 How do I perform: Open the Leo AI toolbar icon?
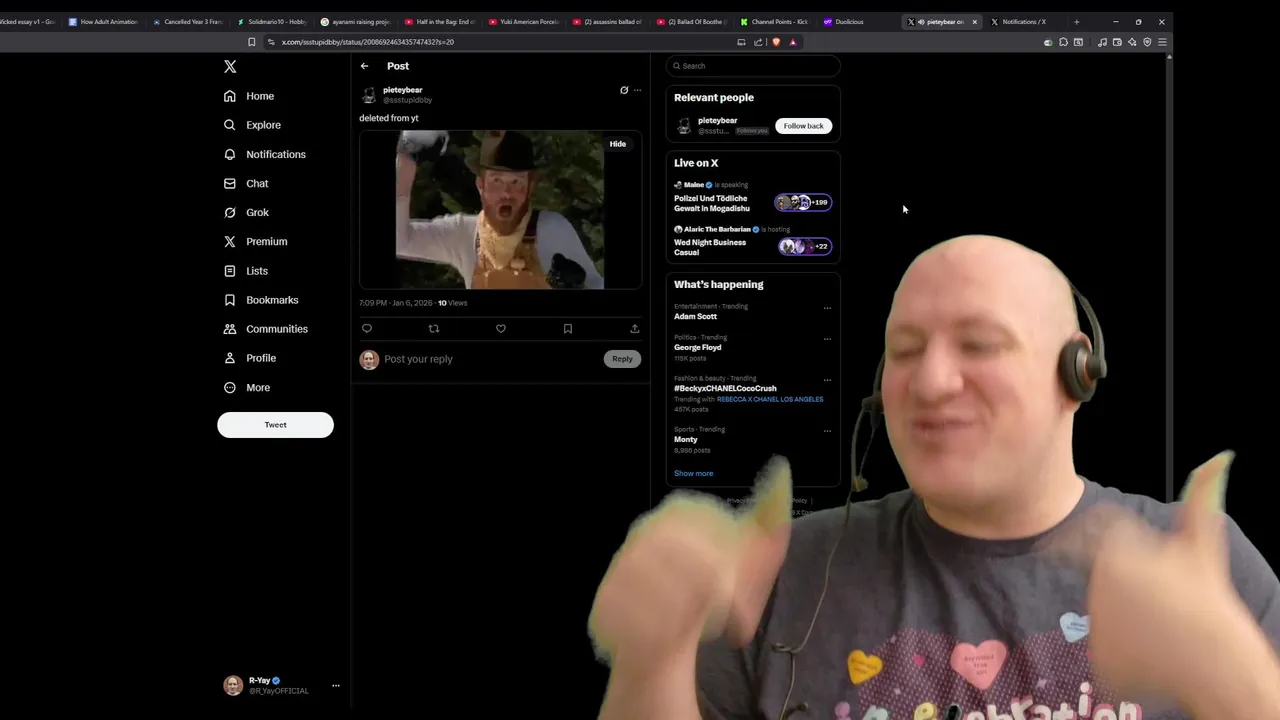1132,42
